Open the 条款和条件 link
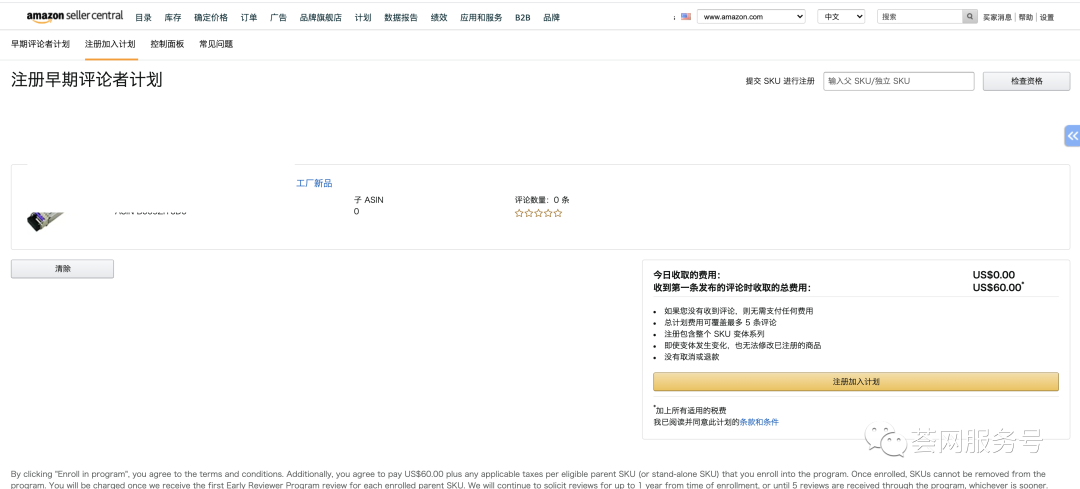 pyautogui.click(x=758, y=422)
